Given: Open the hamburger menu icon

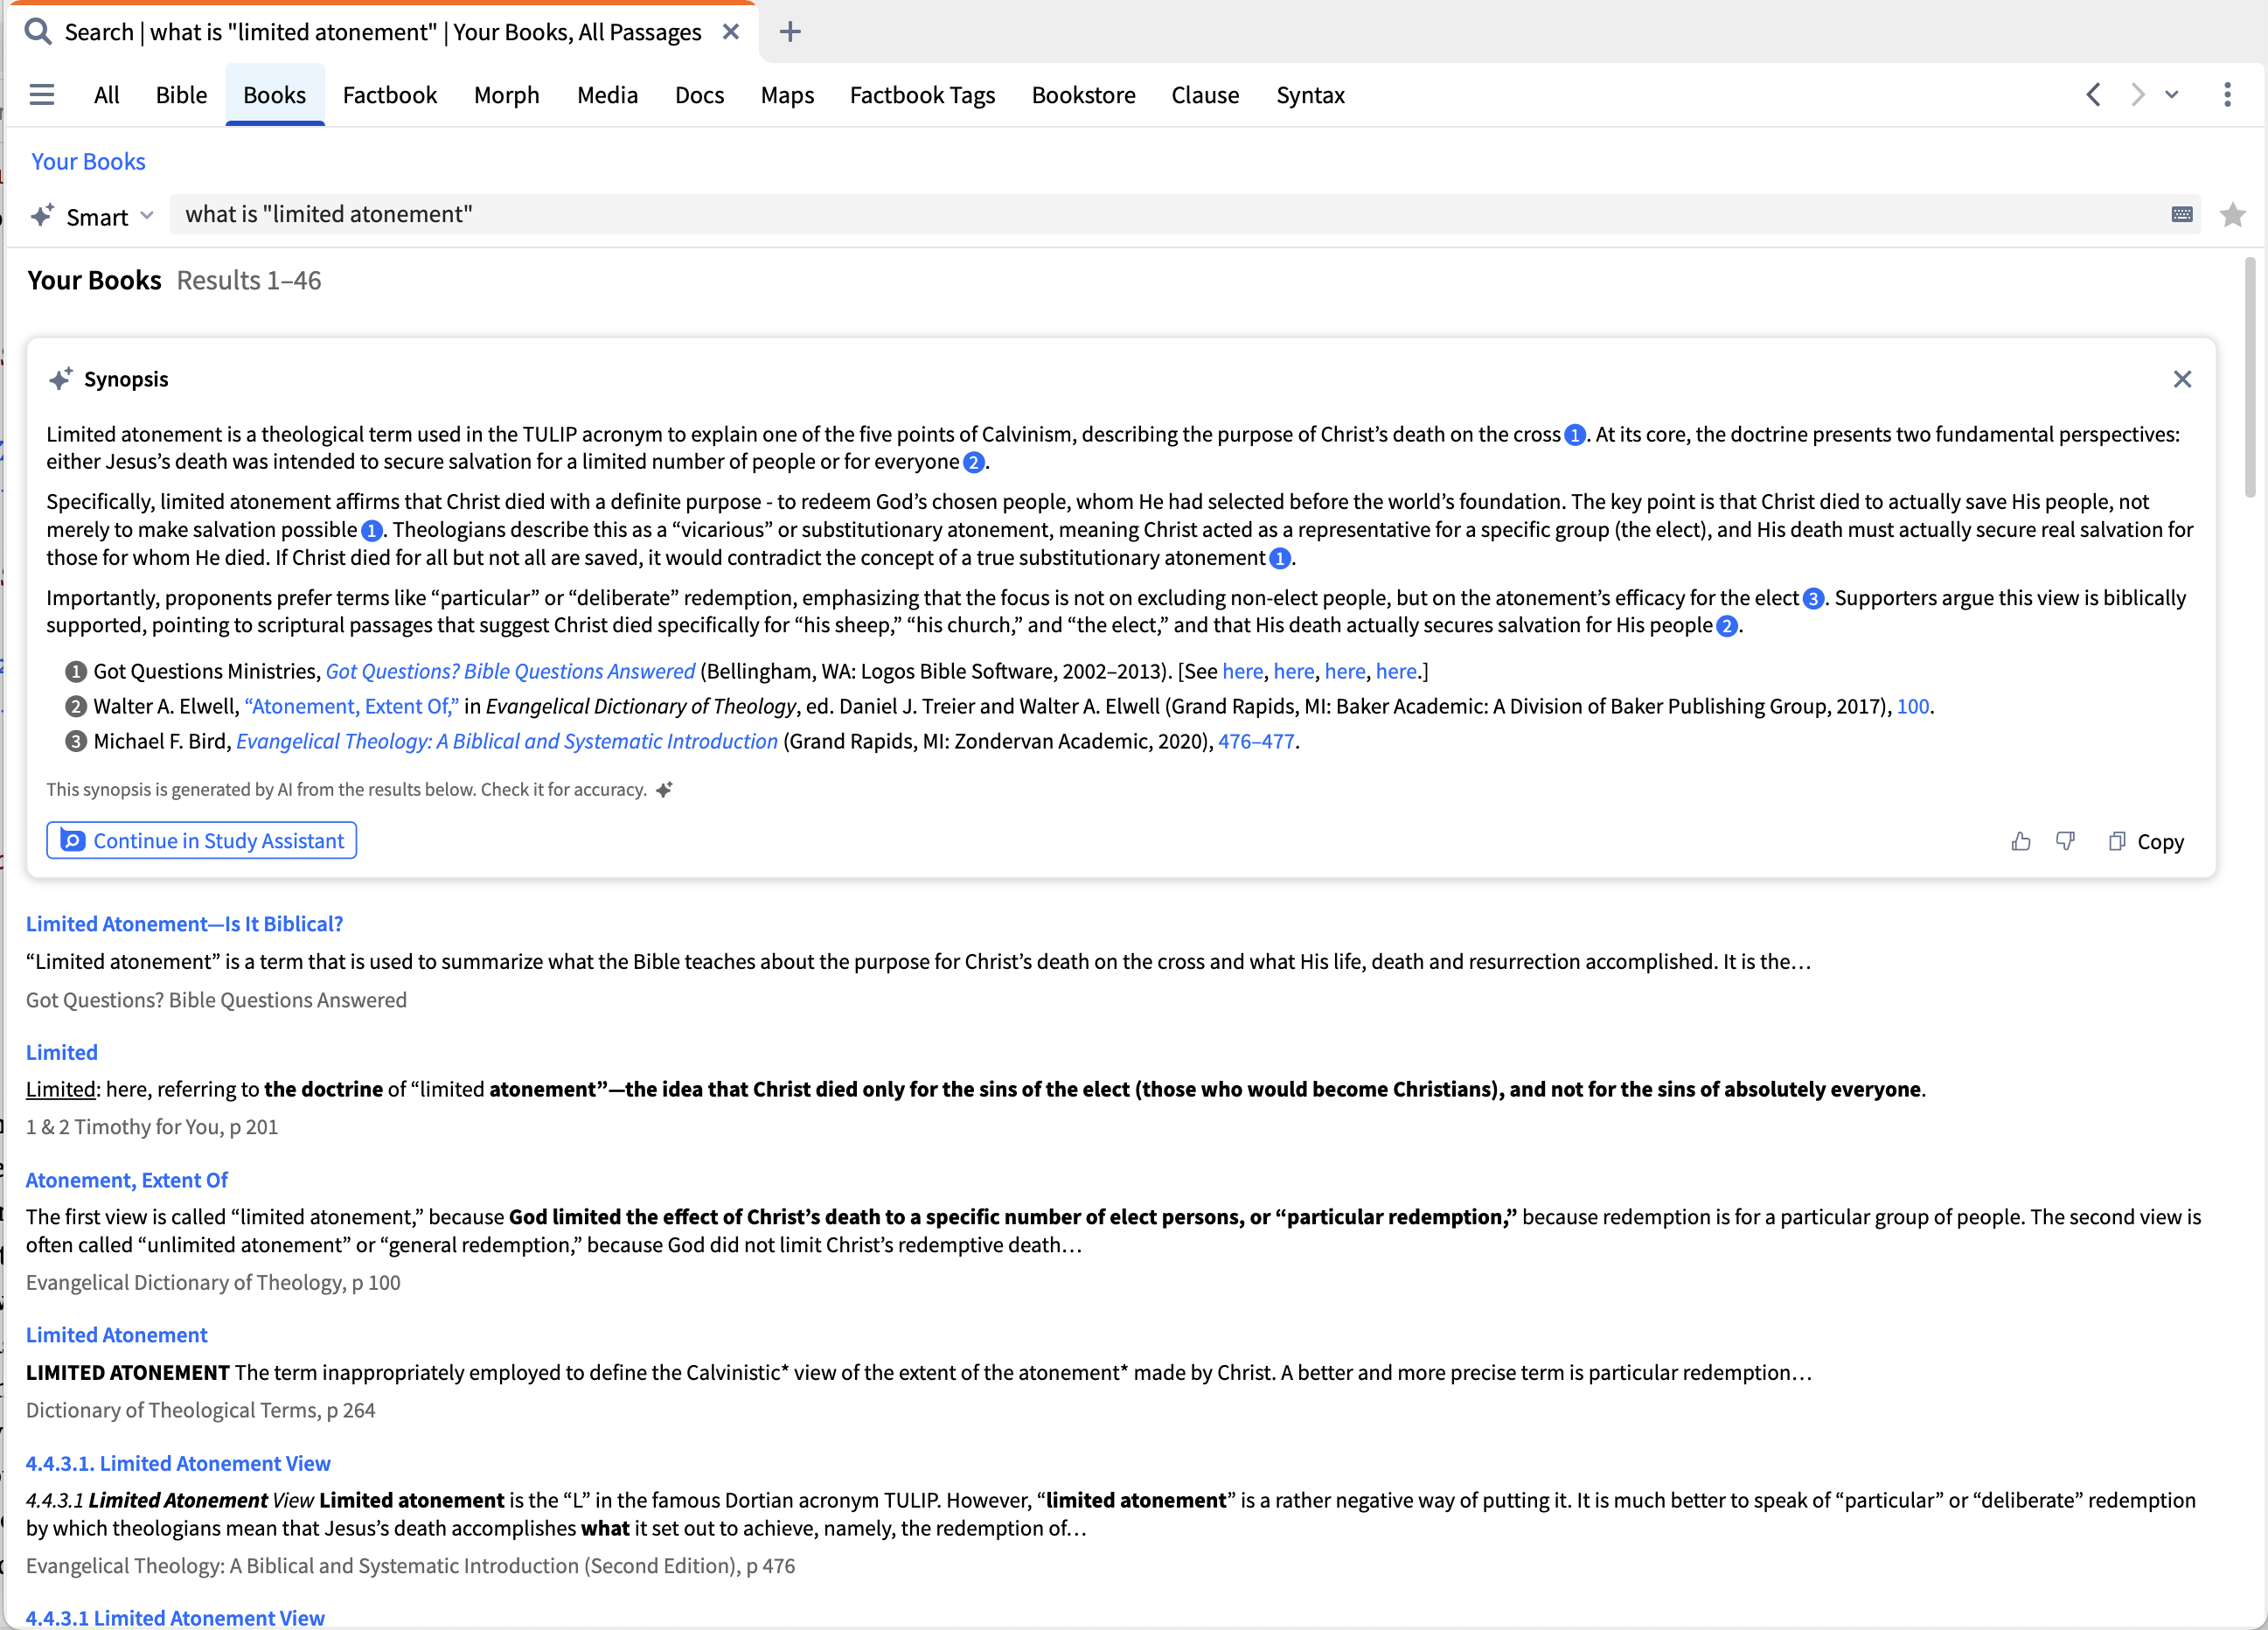Looking at the screenshot, I should (41, 95).
